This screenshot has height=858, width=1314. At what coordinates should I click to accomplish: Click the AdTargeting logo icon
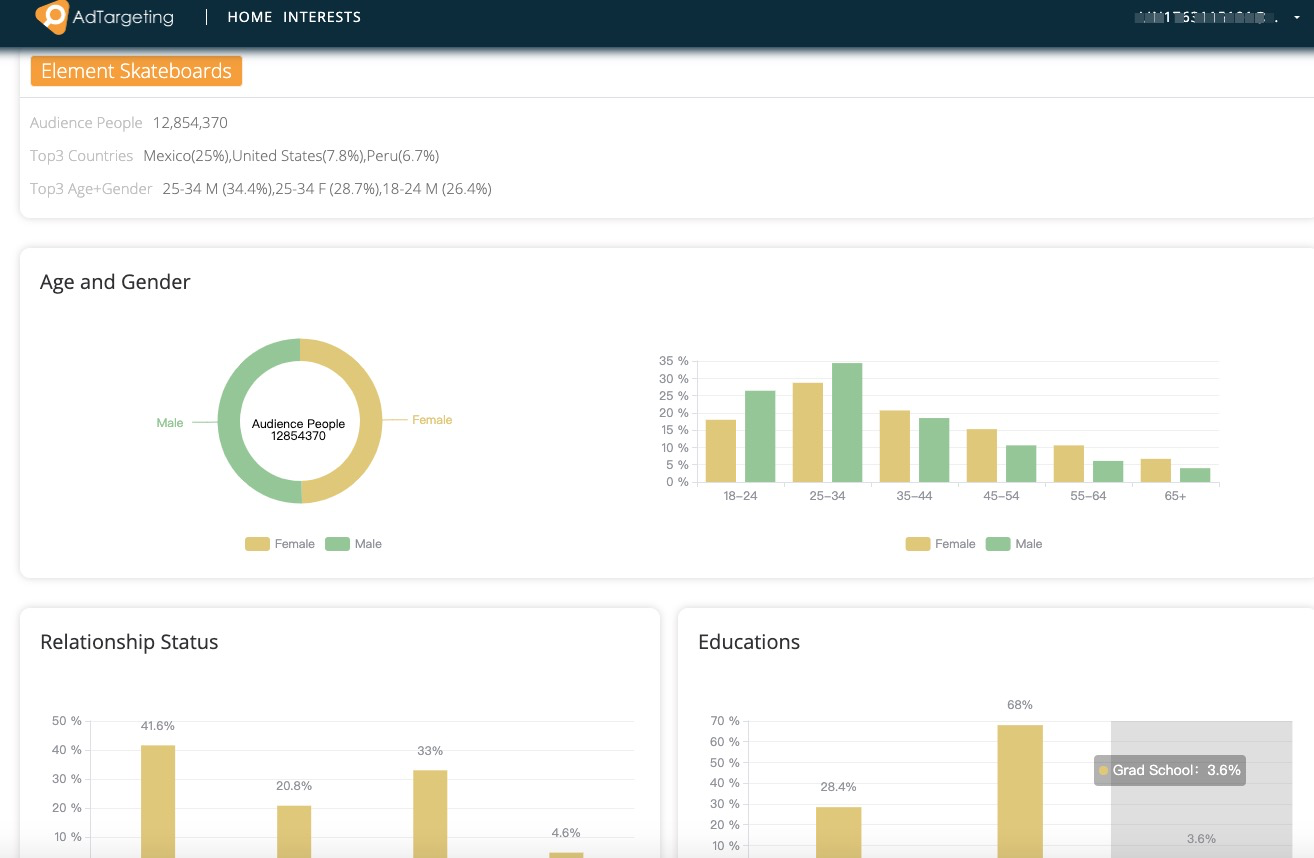point(52,17)
